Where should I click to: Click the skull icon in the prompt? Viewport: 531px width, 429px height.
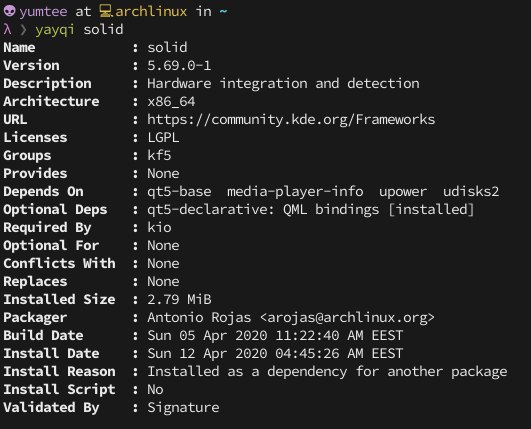point(9,11)
